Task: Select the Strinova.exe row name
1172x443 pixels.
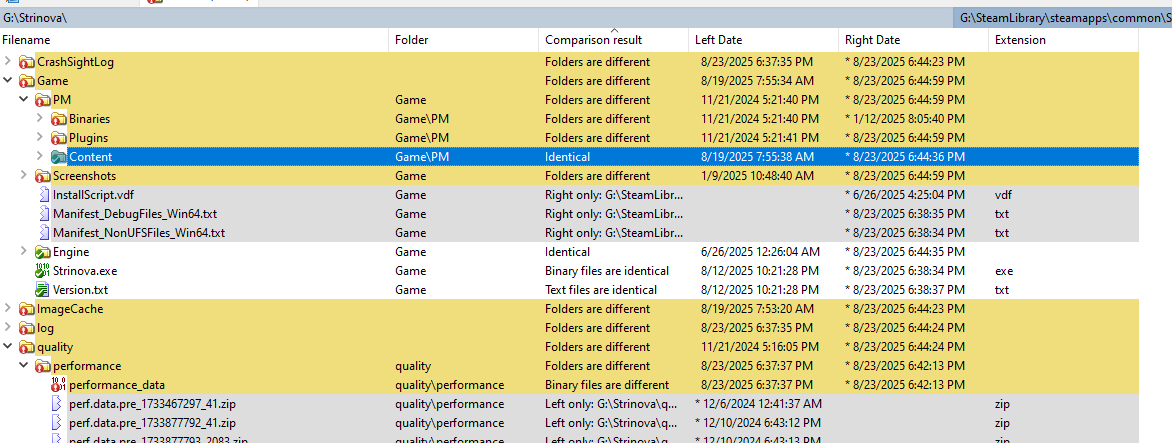Action: 85,270
